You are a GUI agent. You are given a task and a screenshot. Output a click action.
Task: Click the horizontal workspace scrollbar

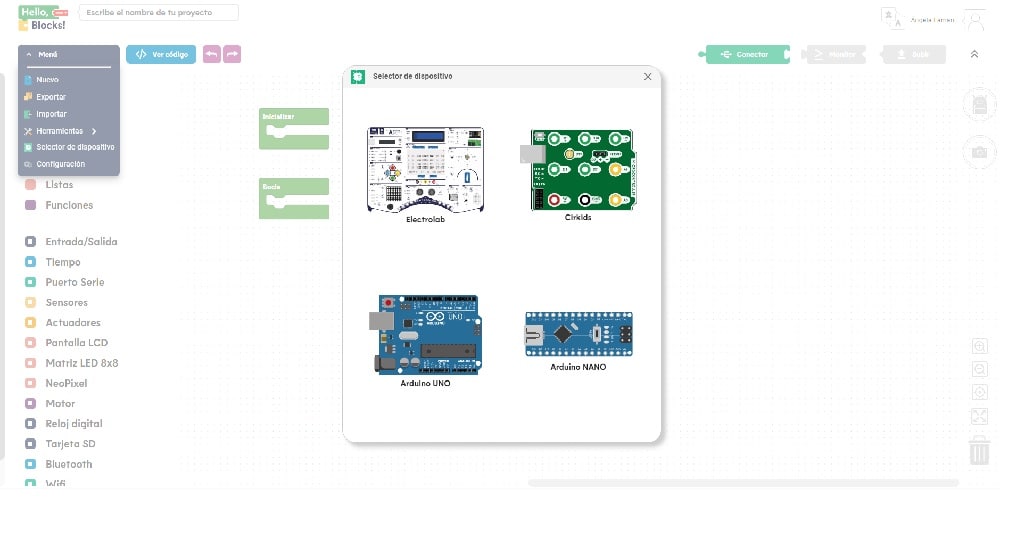pos(743,483)
